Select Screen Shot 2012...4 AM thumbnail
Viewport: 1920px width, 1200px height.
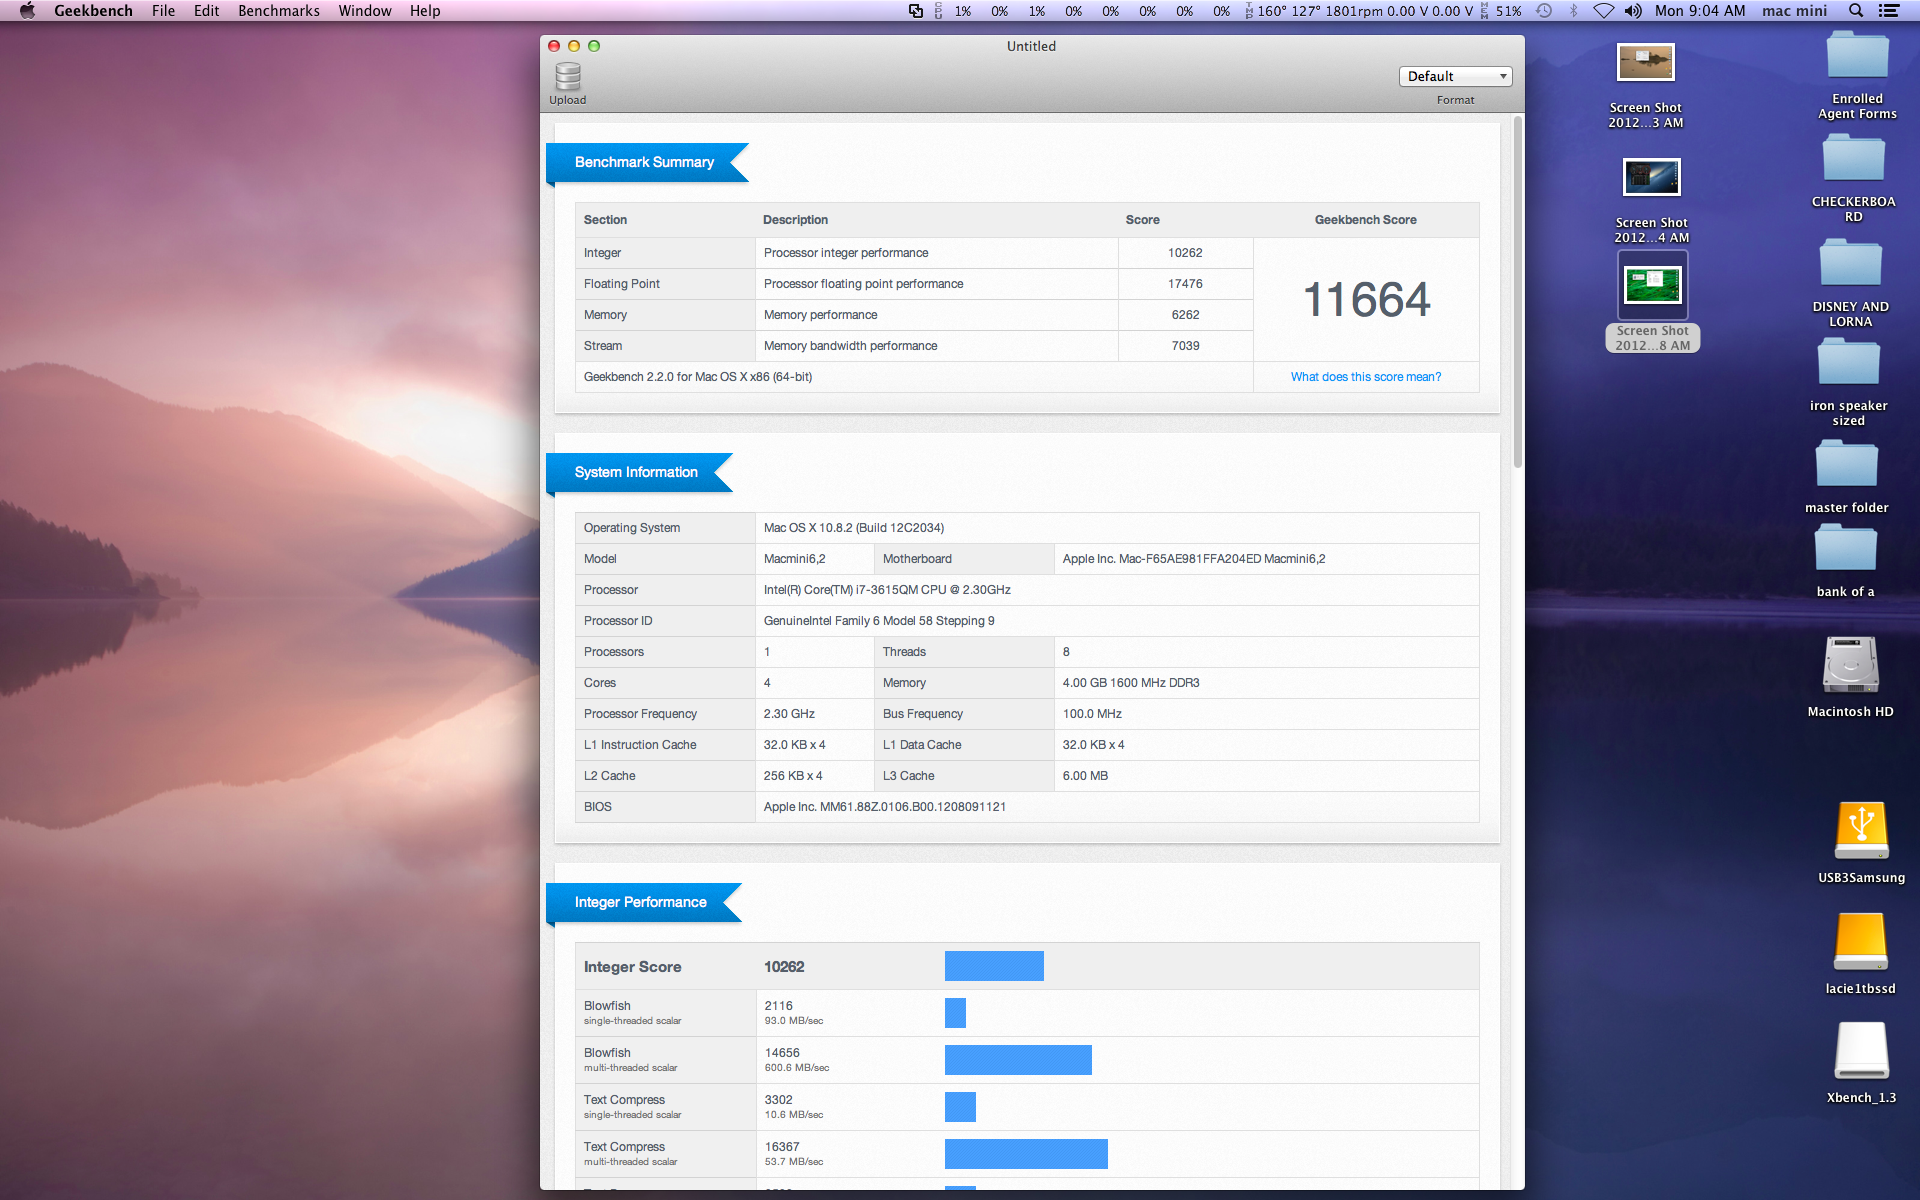coord(1651,178)
